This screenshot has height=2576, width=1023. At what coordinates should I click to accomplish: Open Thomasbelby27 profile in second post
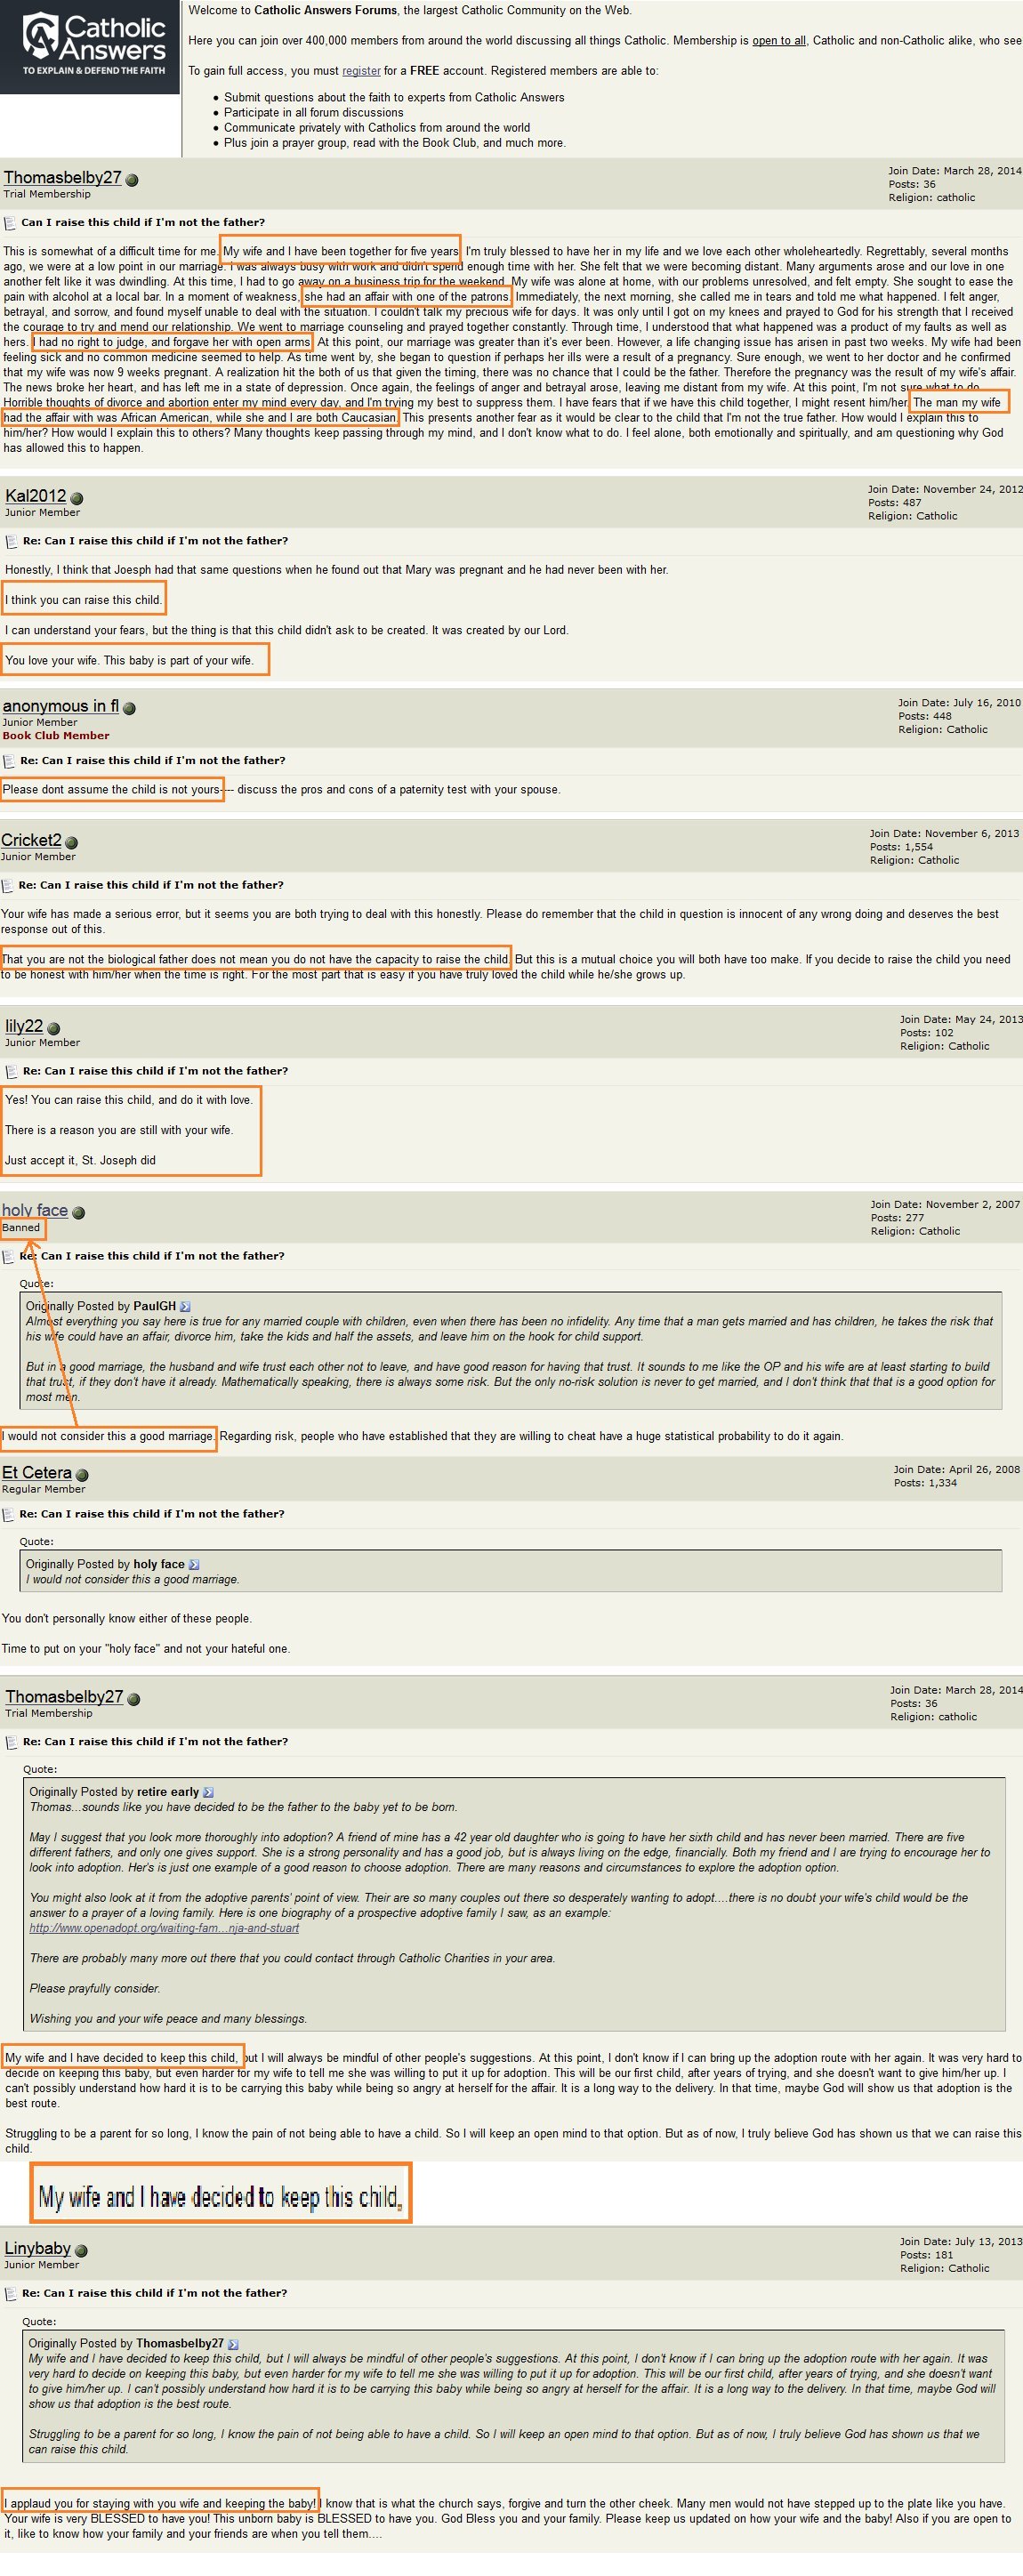click(64, 1696)
